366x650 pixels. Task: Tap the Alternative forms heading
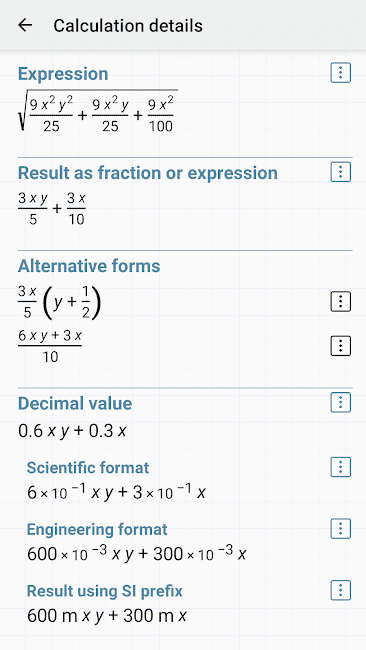point(89,266)
